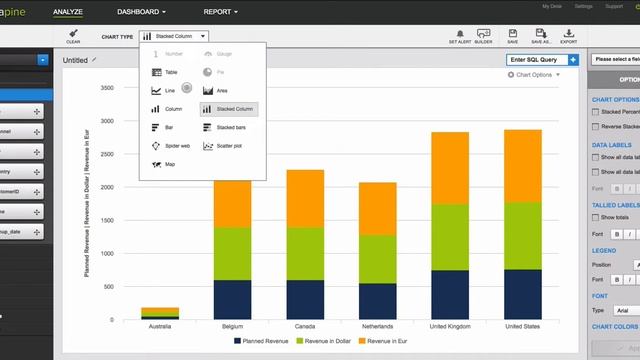Choose the Area chart type
640x360 pixels.
(215, 91)
